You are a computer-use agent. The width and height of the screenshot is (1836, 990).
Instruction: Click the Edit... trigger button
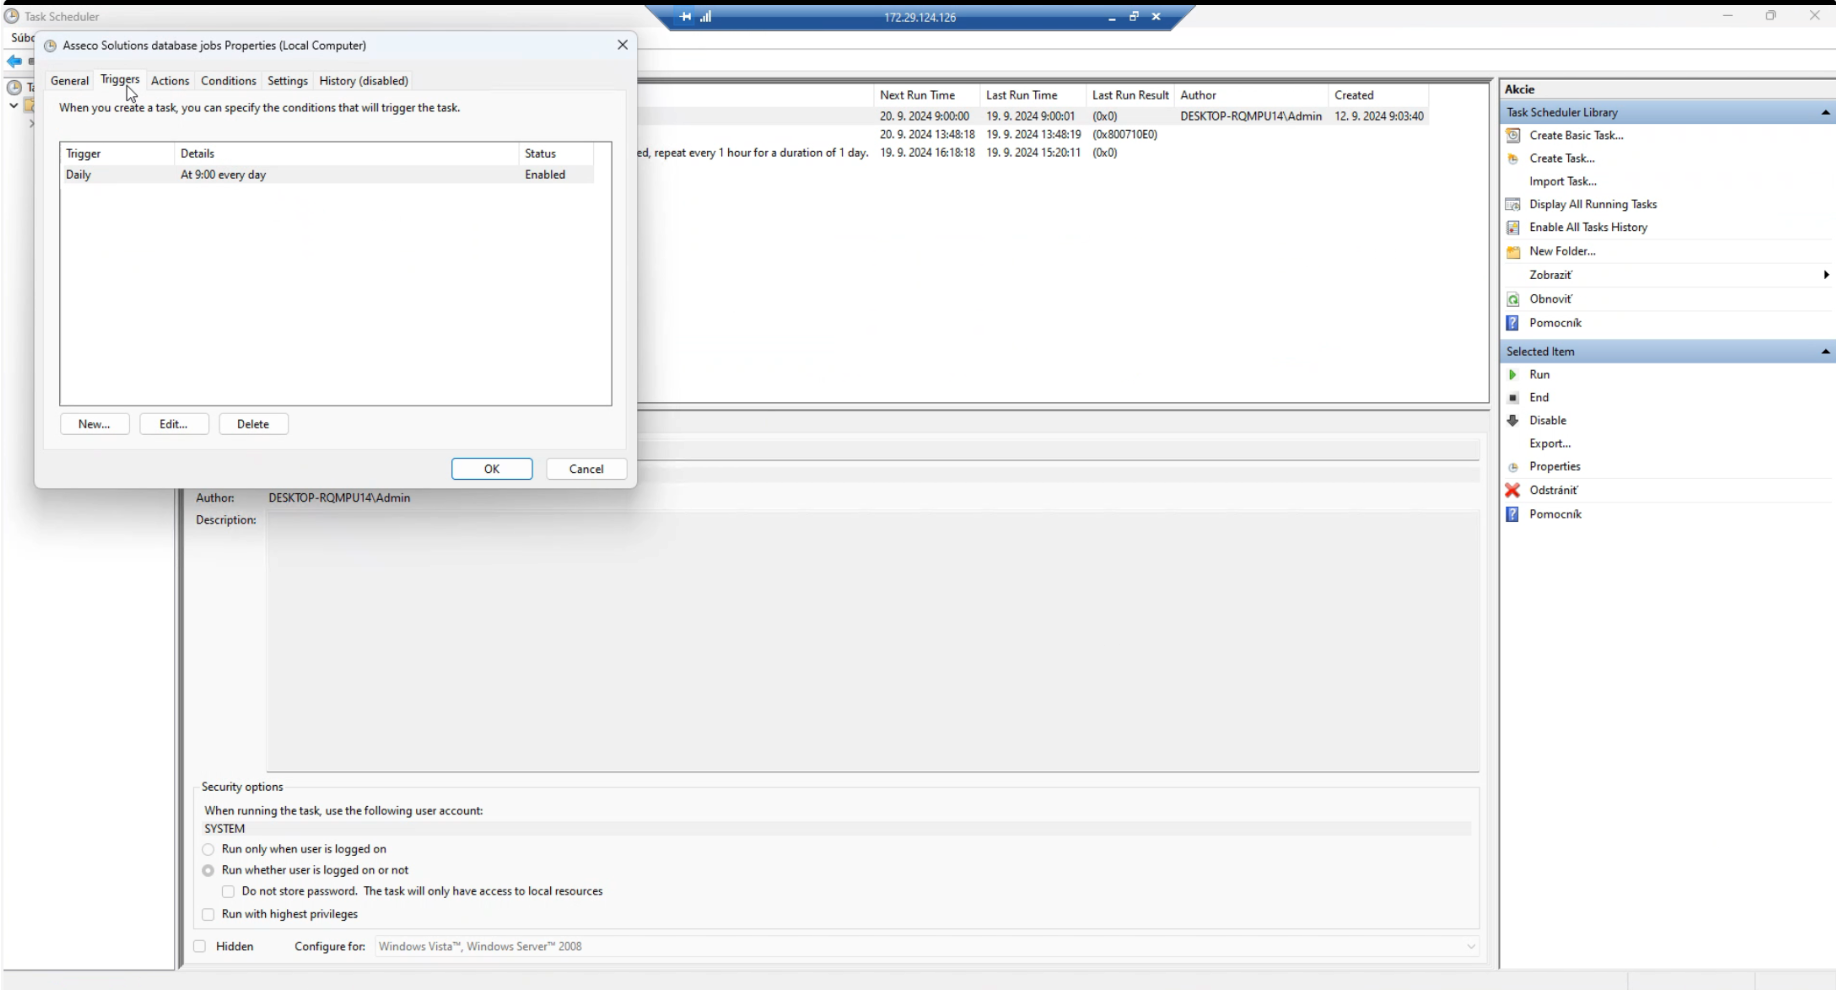click(174, 424)
